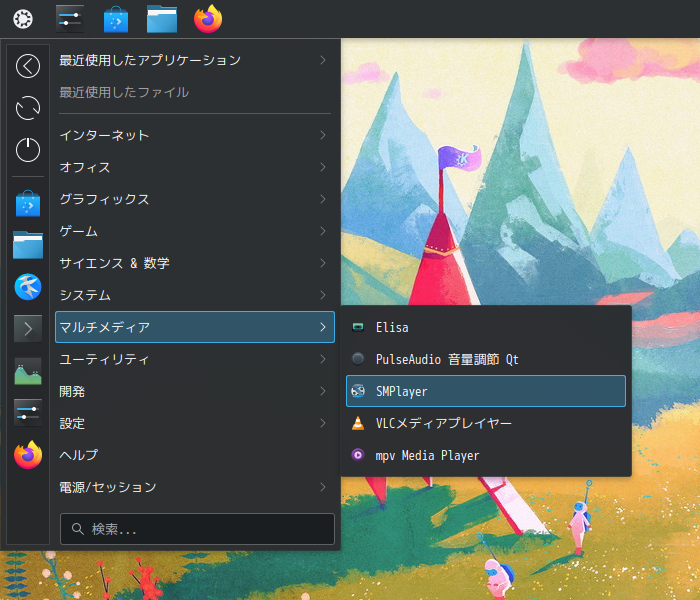Open the green graph monitor favorite
Viewport: 700px width, 600px height.
pos(28,371)
